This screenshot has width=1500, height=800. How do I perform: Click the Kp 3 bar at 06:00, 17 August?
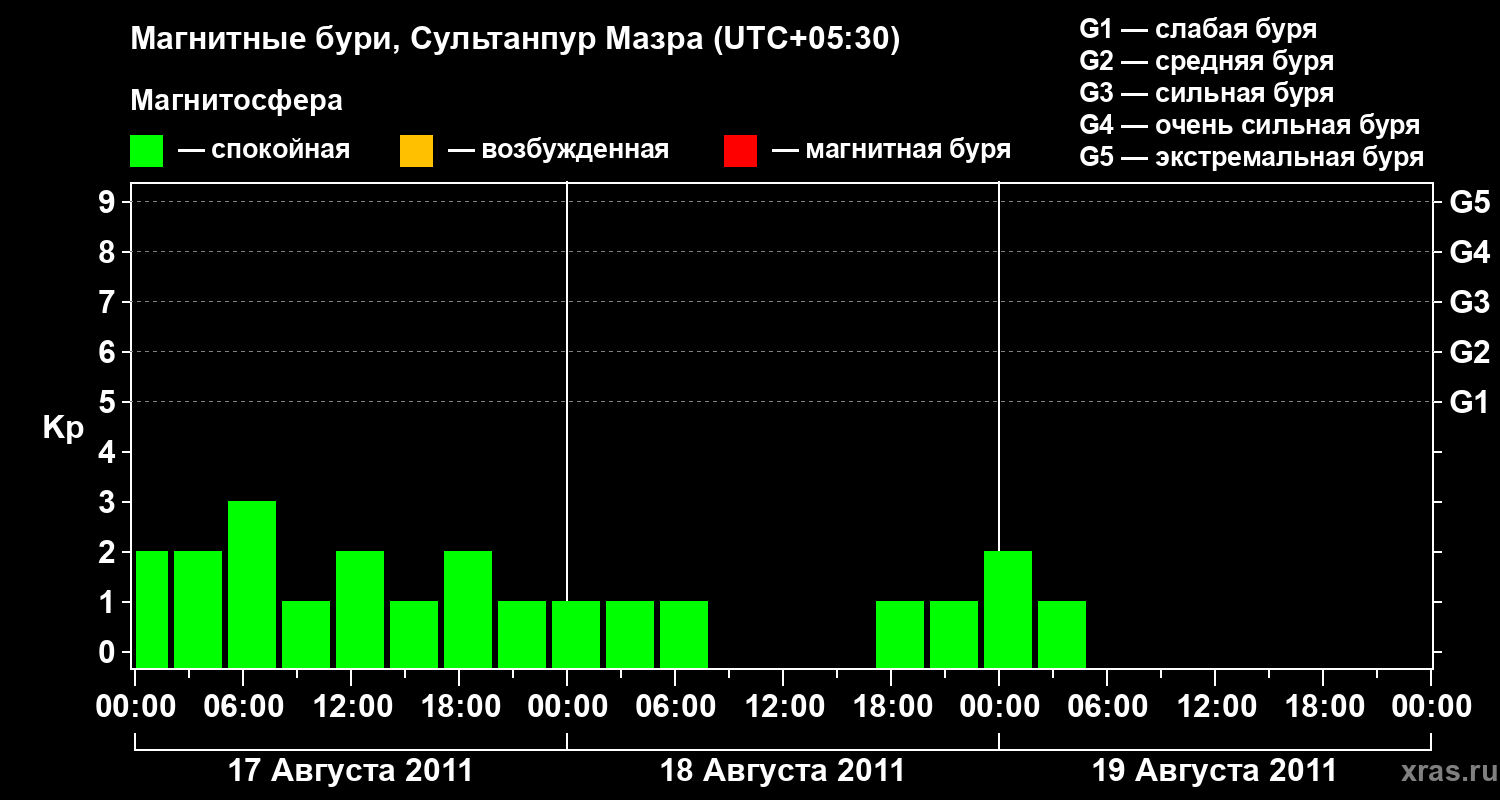252,584
